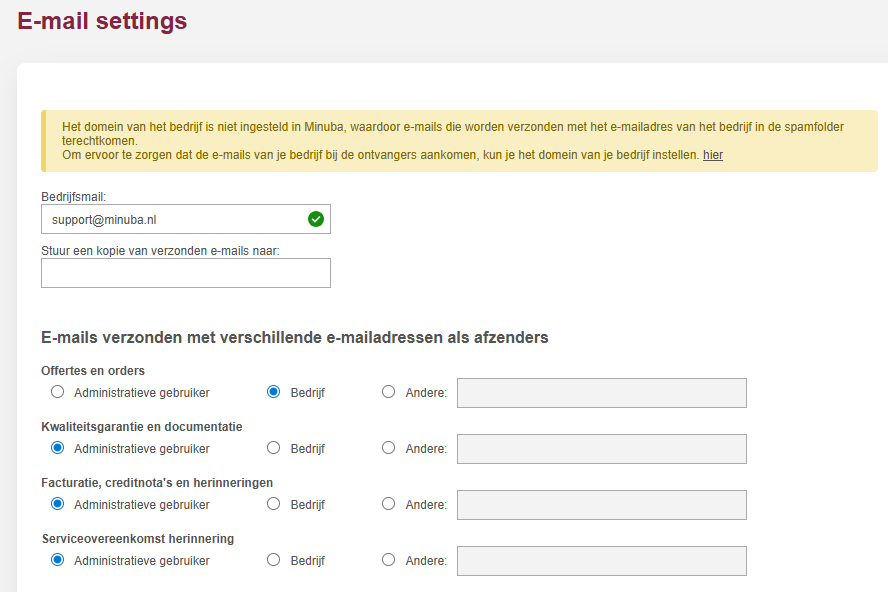Screen dimensions: 888x592
Task: Click the green checkmark validation icon
Action: point(316,219)
